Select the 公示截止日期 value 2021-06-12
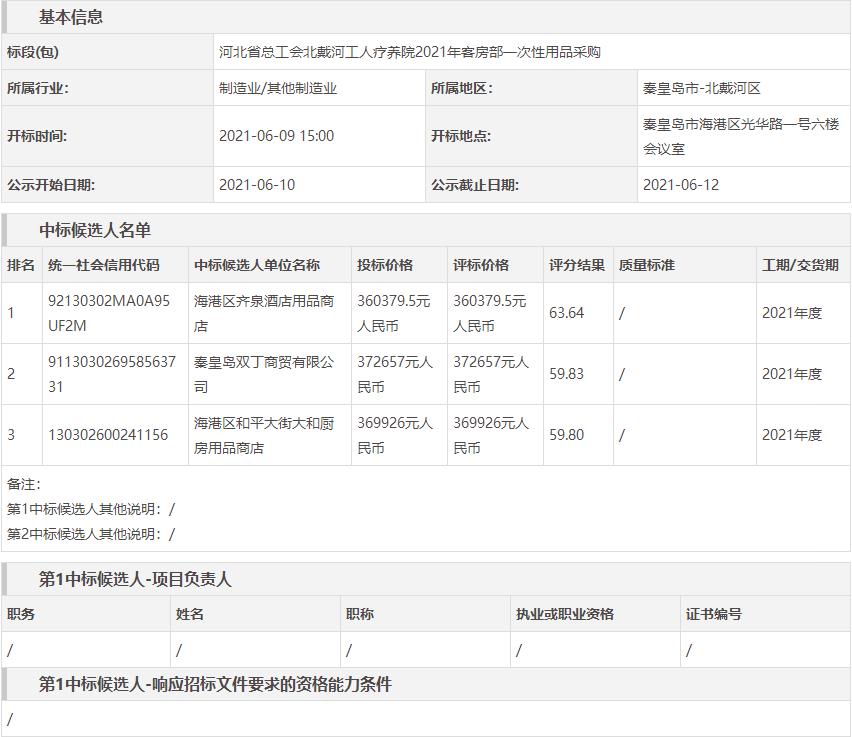Screen dimensions: 852x737 pos(680,185)
